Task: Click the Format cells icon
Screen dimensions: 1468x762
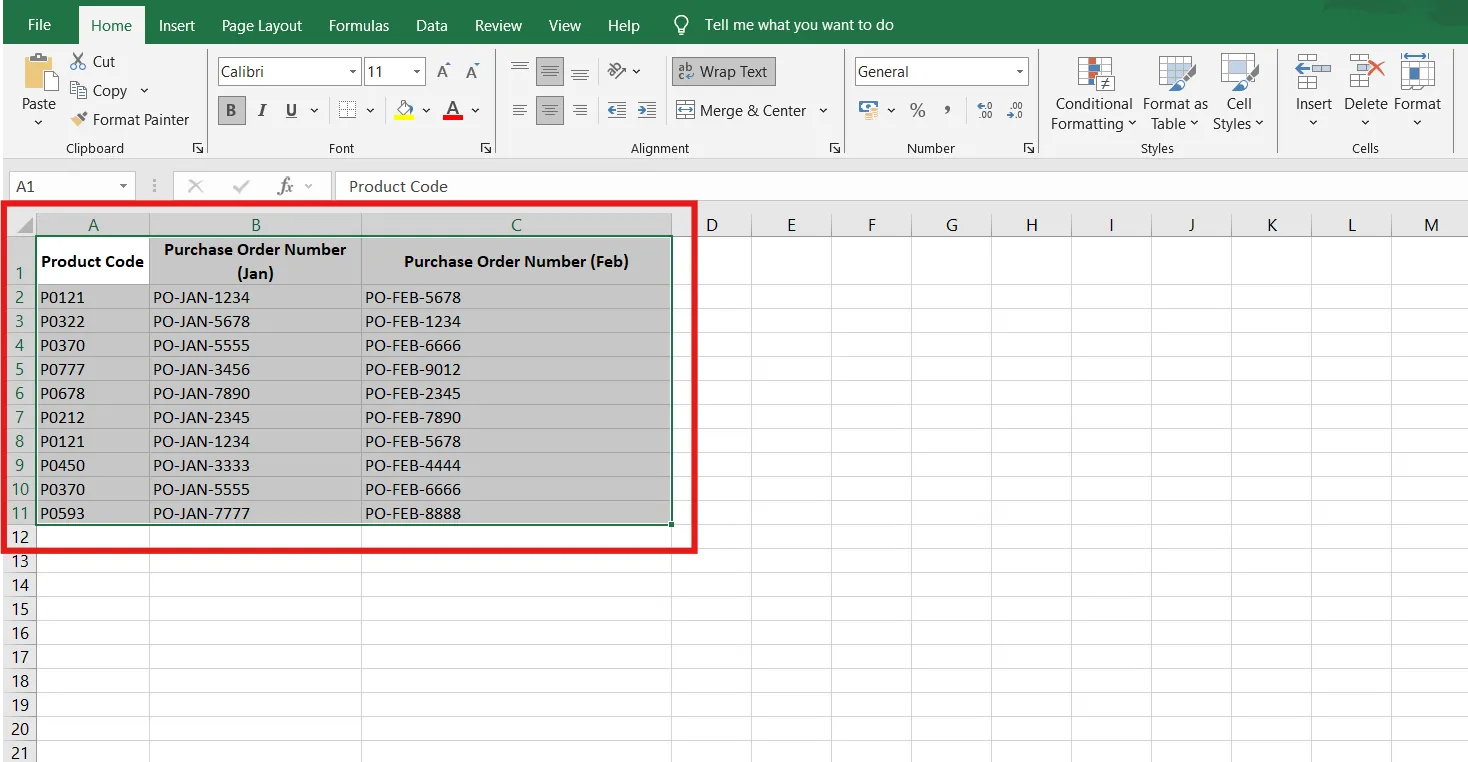Action: click(x=1417, y=73)
